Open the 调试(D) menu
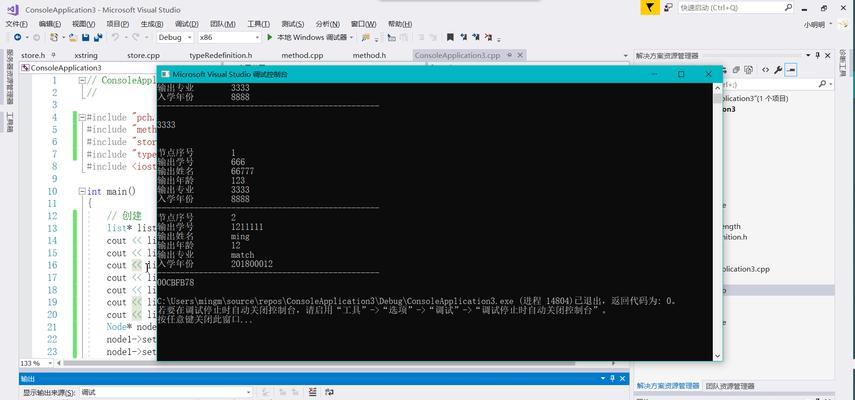 pyautogui.click(x=186, y=24)
